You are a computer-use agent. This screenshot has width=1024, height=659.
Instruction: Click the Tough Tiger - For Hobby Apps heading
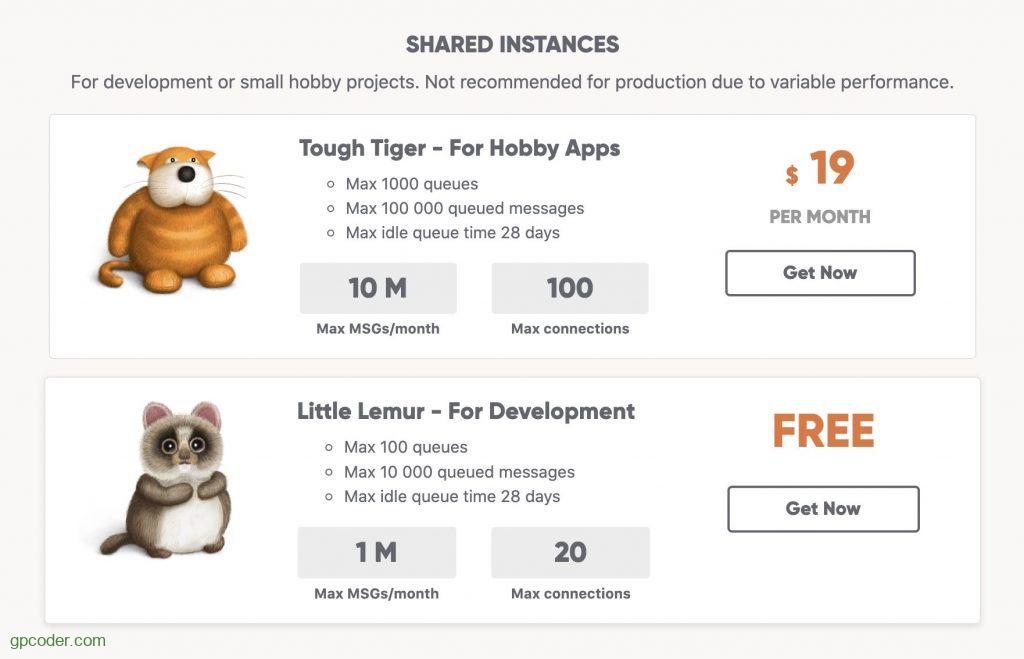pyautogui.click(x=459, y=149)
